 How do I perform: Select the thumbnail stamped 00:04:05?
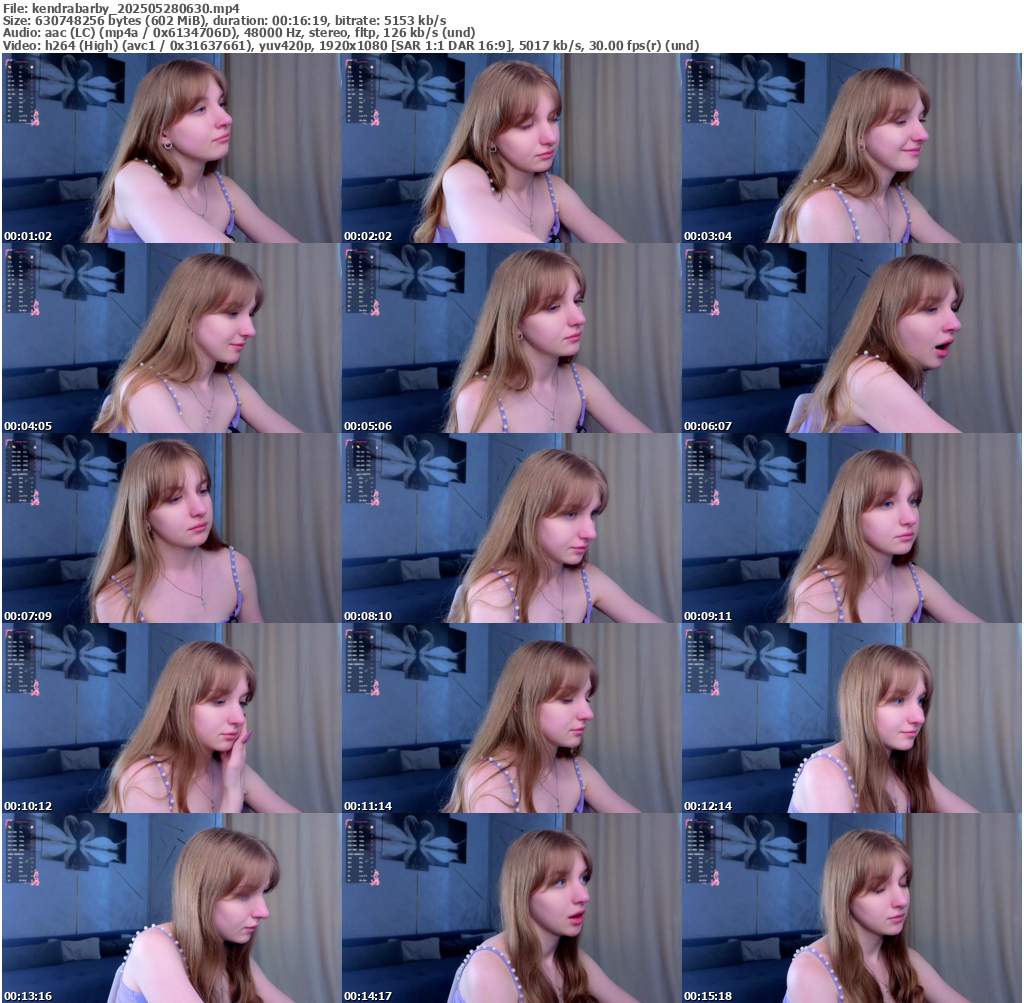(x=171, y=338)
